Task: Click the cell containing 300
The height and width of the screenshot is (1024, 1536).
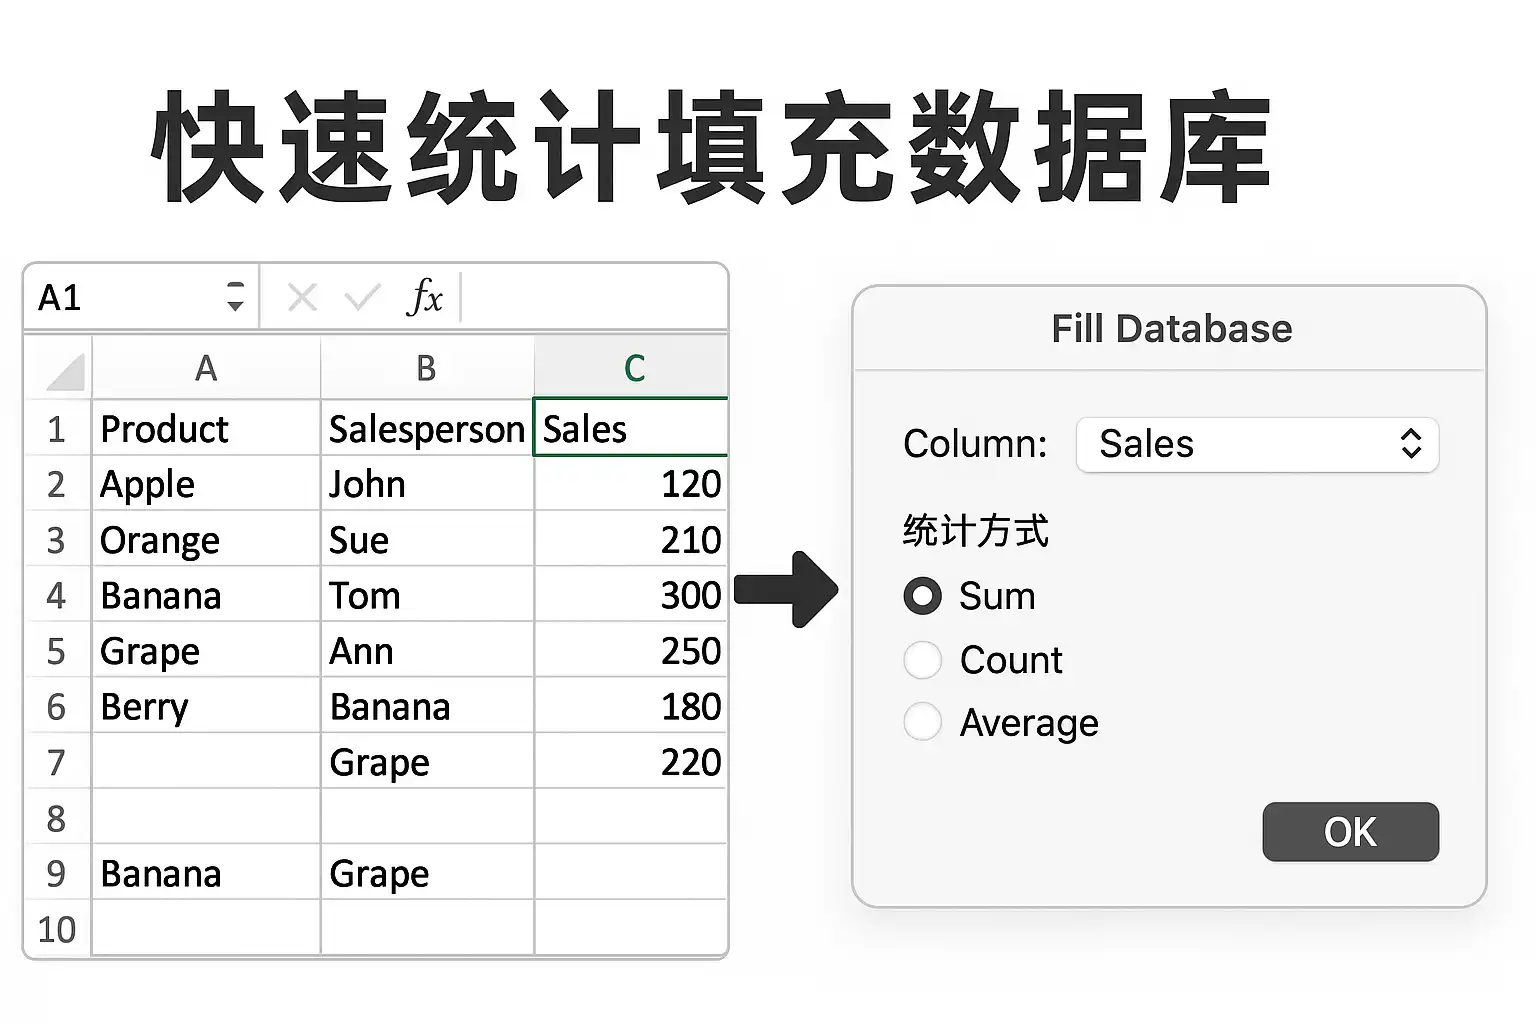Action: point(631,595)
